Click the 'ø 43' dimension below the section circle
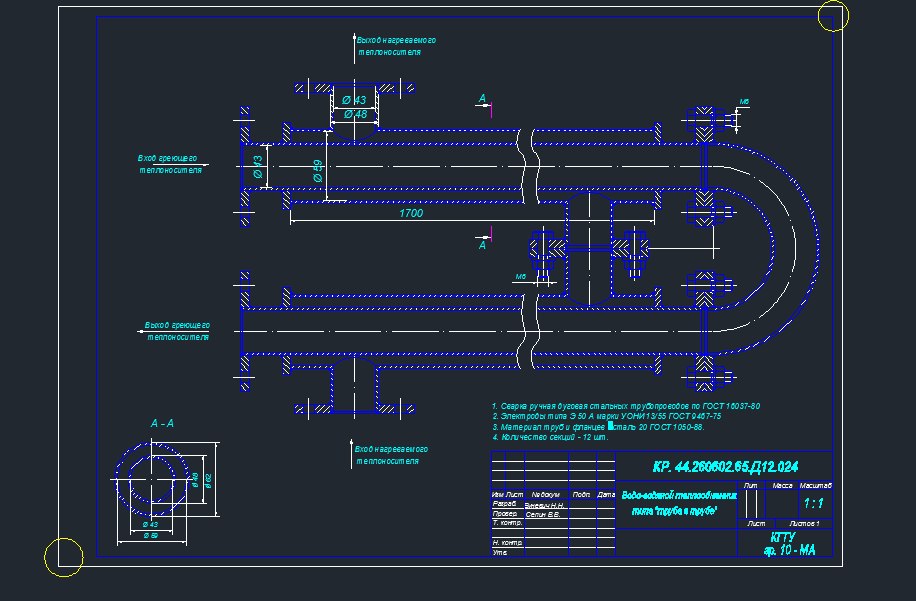This screenshot has width=916, height=601. click(x=151, y=524)
